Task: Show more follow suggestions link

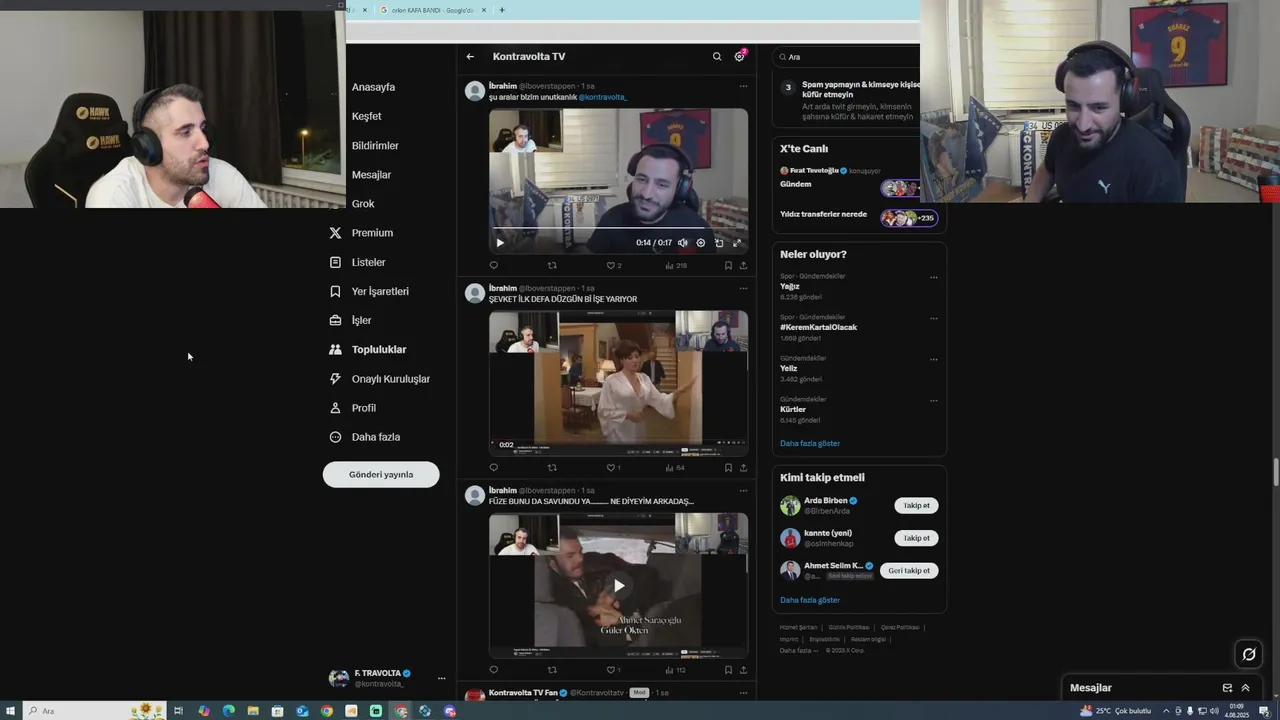Action: click(x=810, y=600)
